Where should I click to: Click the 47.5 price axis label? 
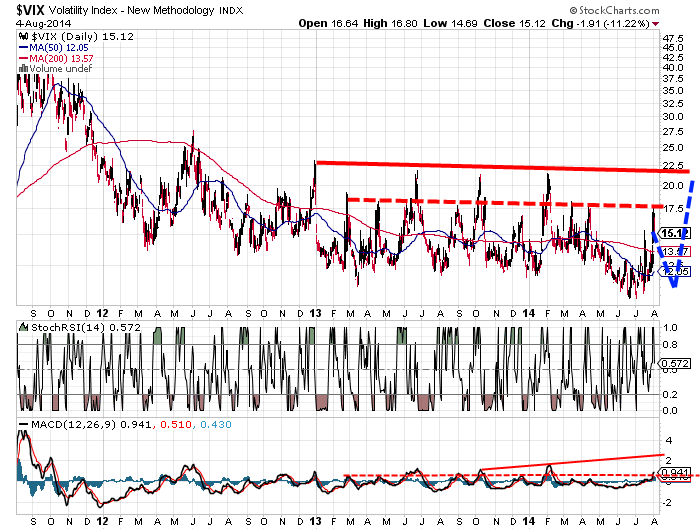tap(673, 38)
